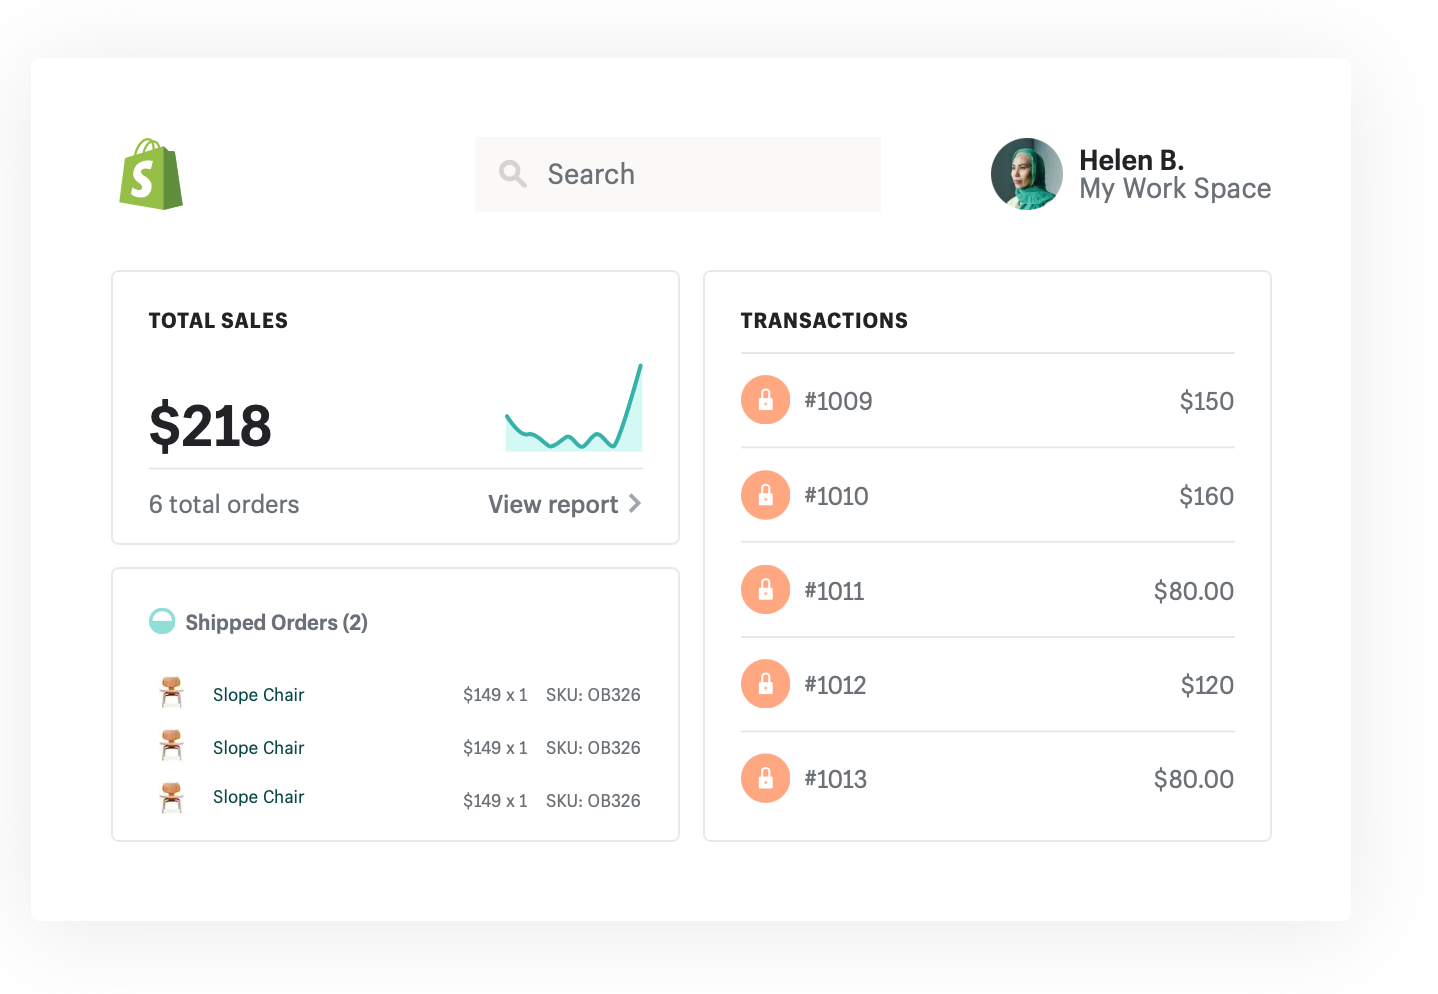Select transaction #1011 order number

point(834,591)
